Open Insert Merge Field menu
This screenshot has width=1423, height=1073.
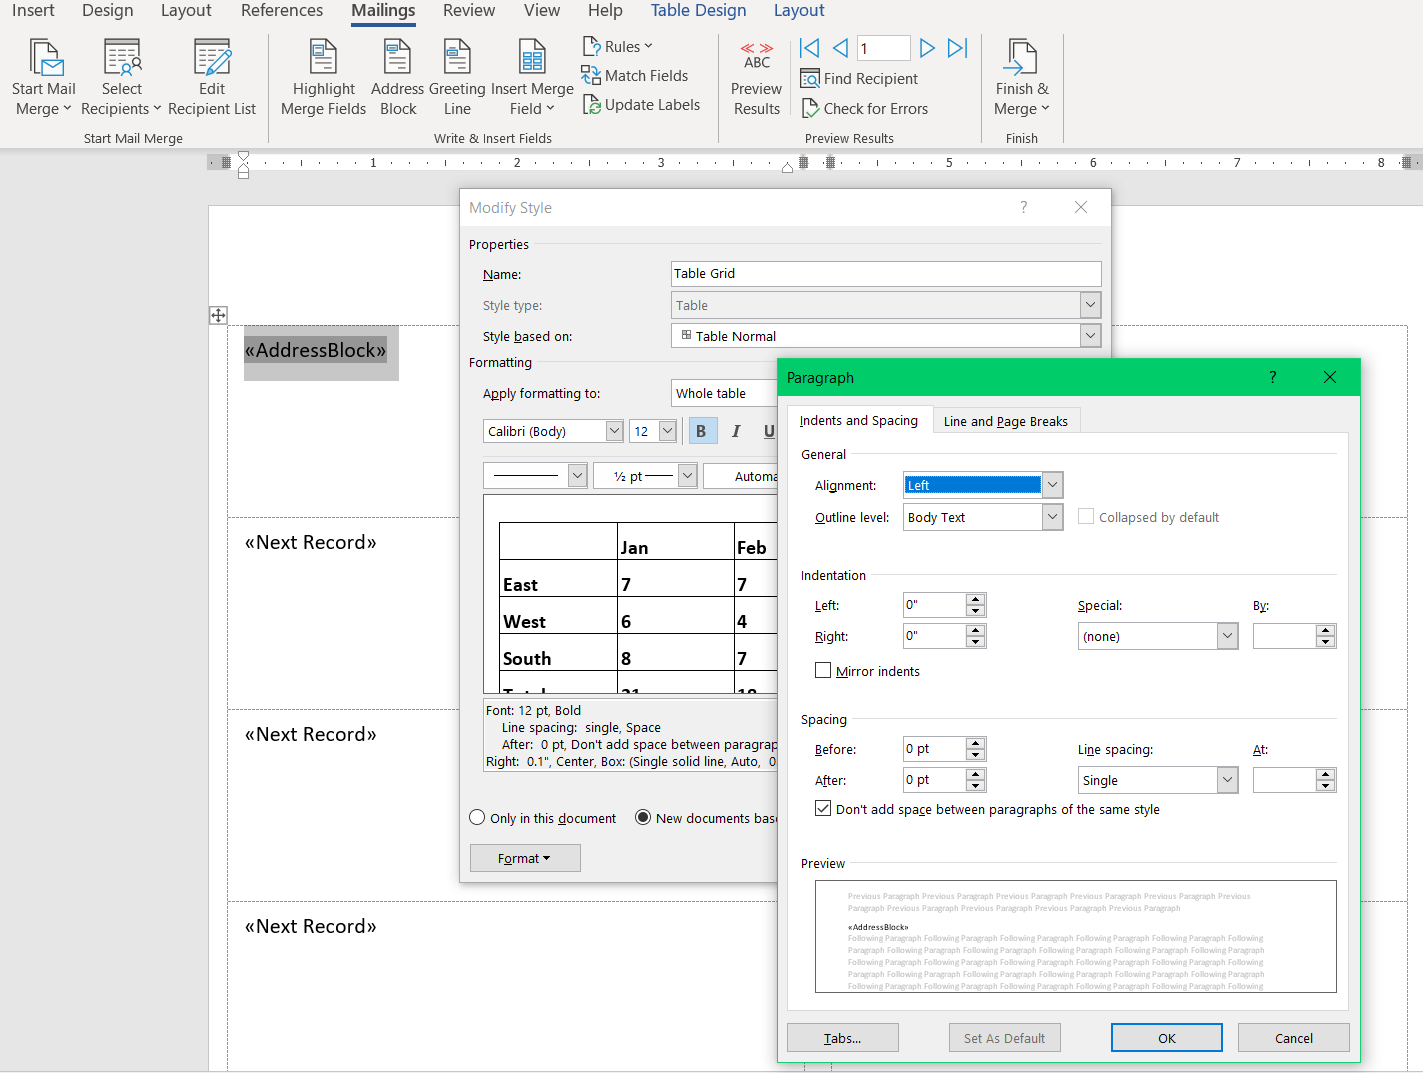532,78
